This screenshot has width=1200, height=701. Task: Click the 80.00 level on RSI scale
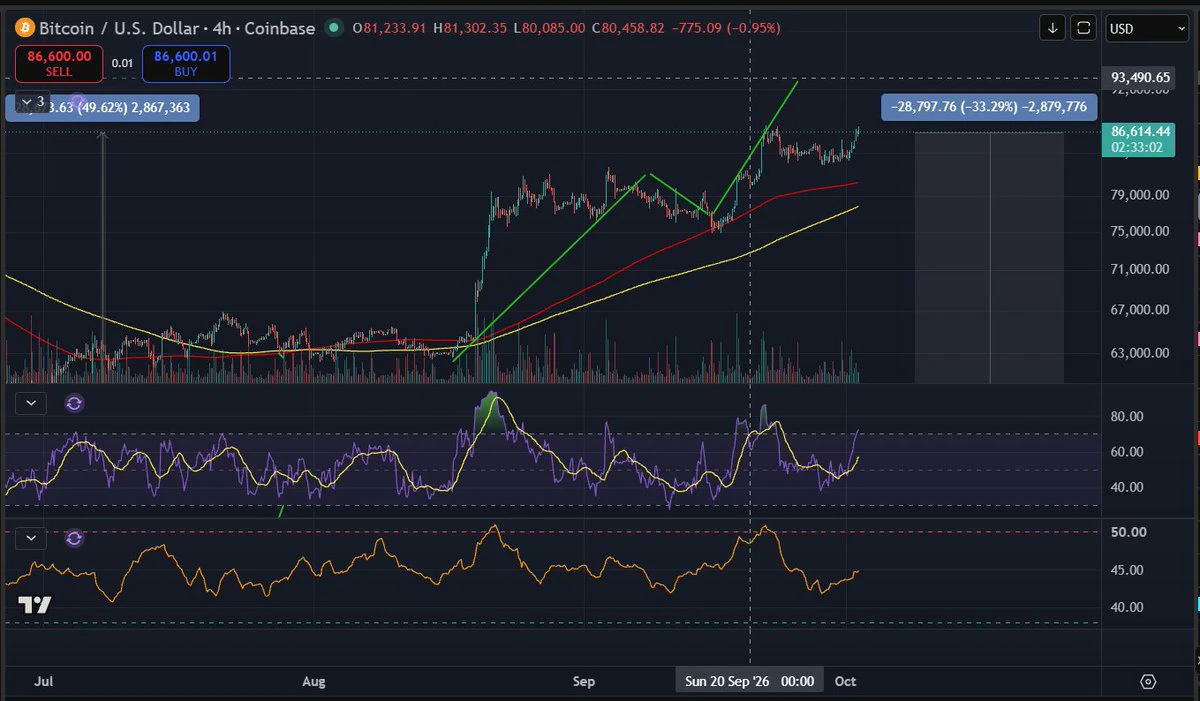pyautogui.click(x=1126, y=416)
